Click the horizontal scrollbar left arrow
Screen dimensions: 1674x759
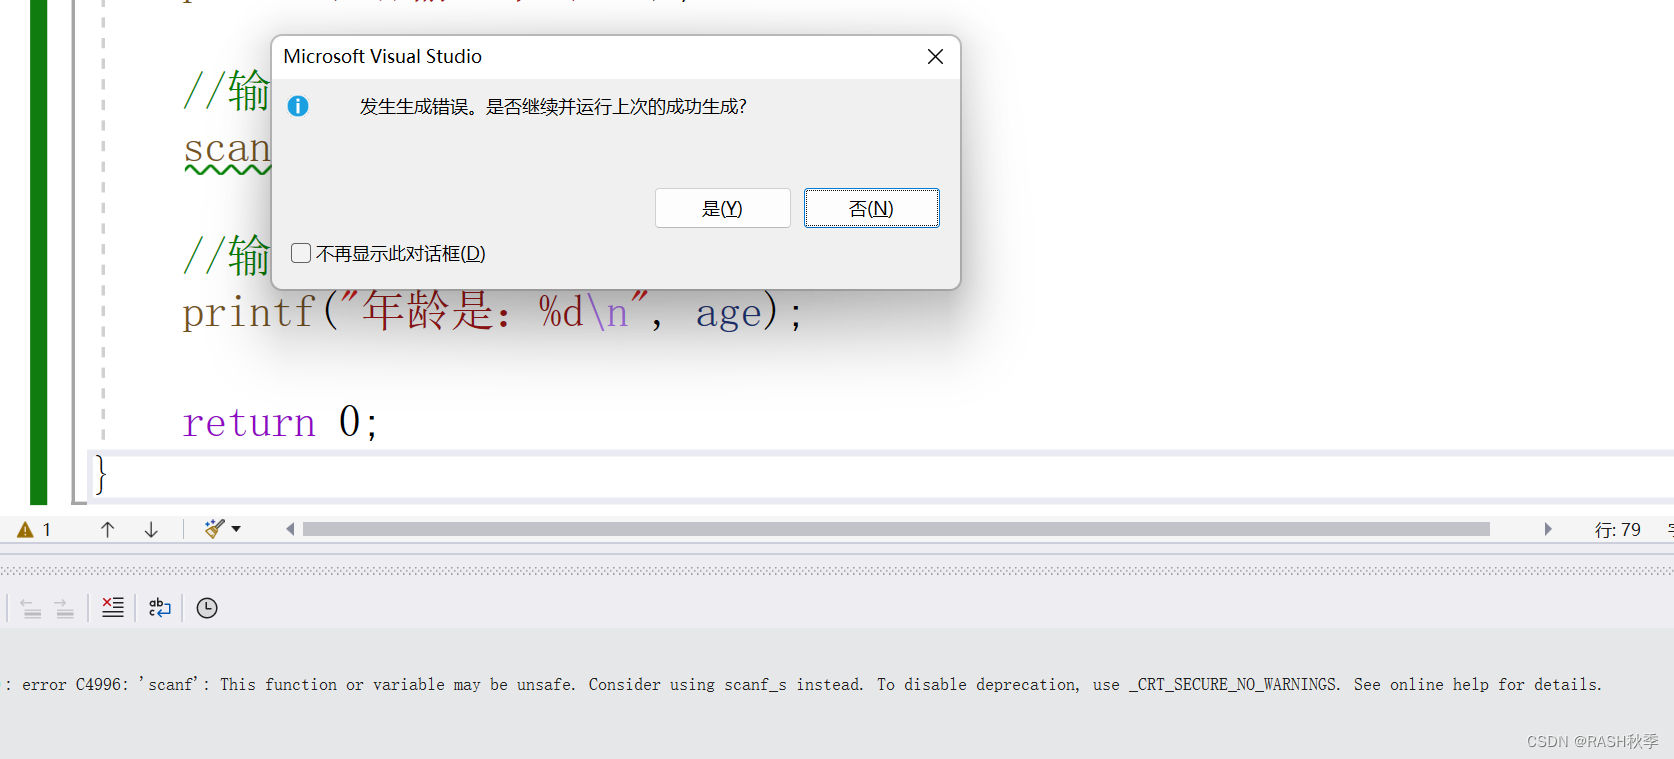tap(290, 529)
